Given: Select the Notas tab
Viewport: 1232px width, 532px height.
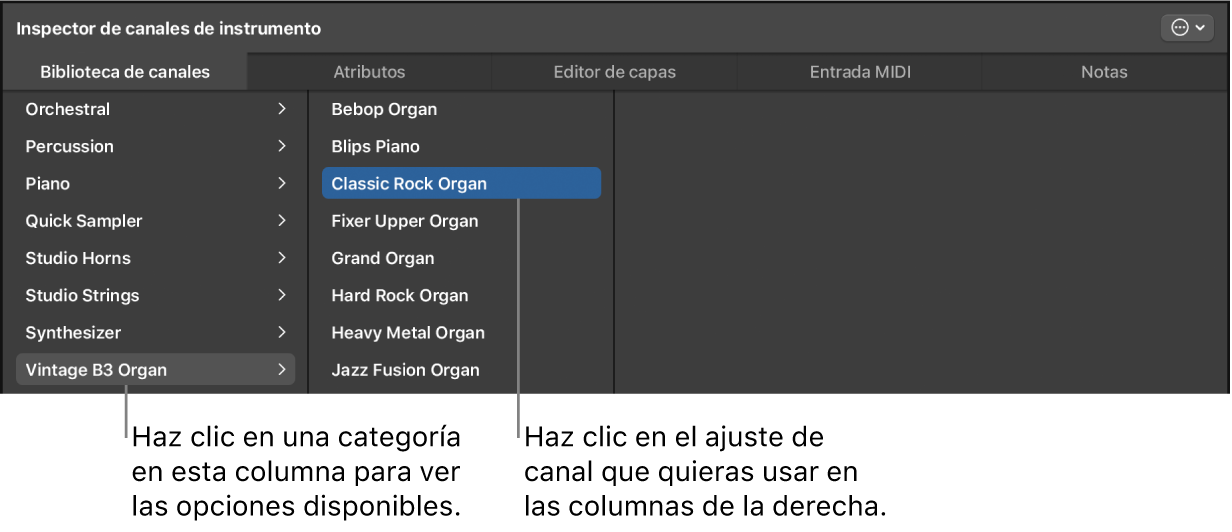Looking at the screenshot, I should (x=1104, y=72).
